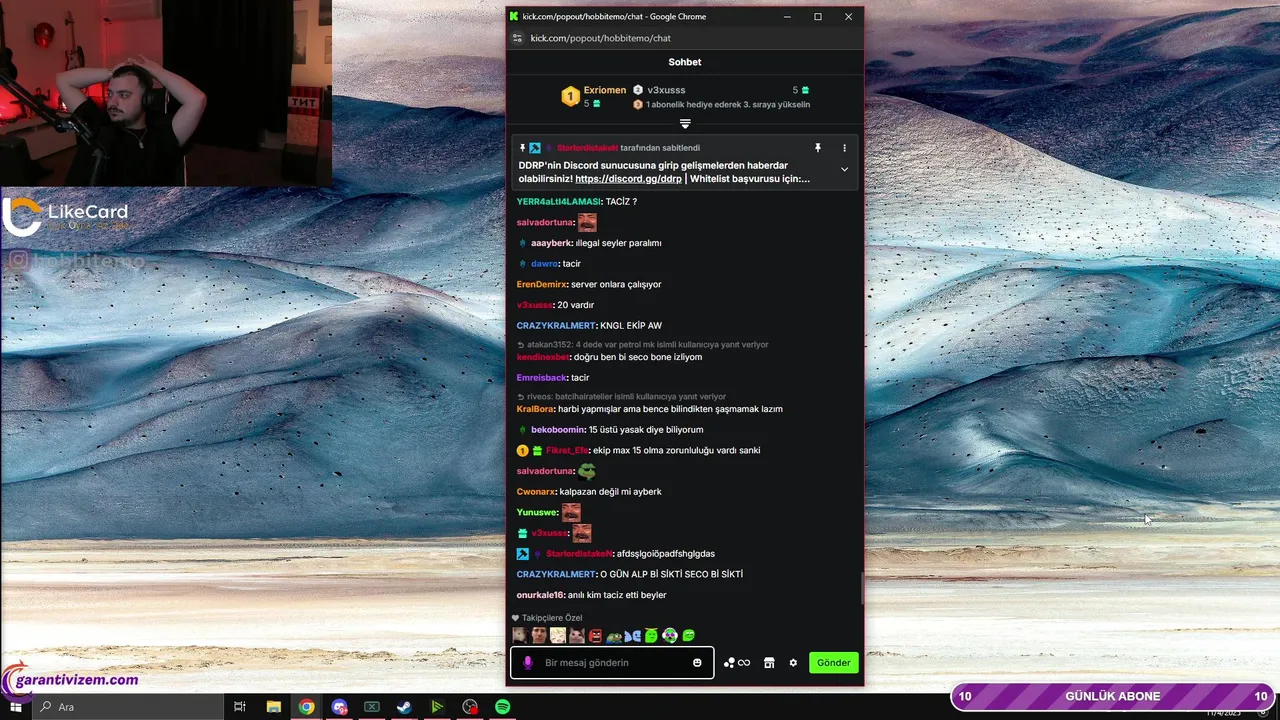
Task: Click moderator badge next to StarlordistakeN chat message
Action: tap(522, 554)
